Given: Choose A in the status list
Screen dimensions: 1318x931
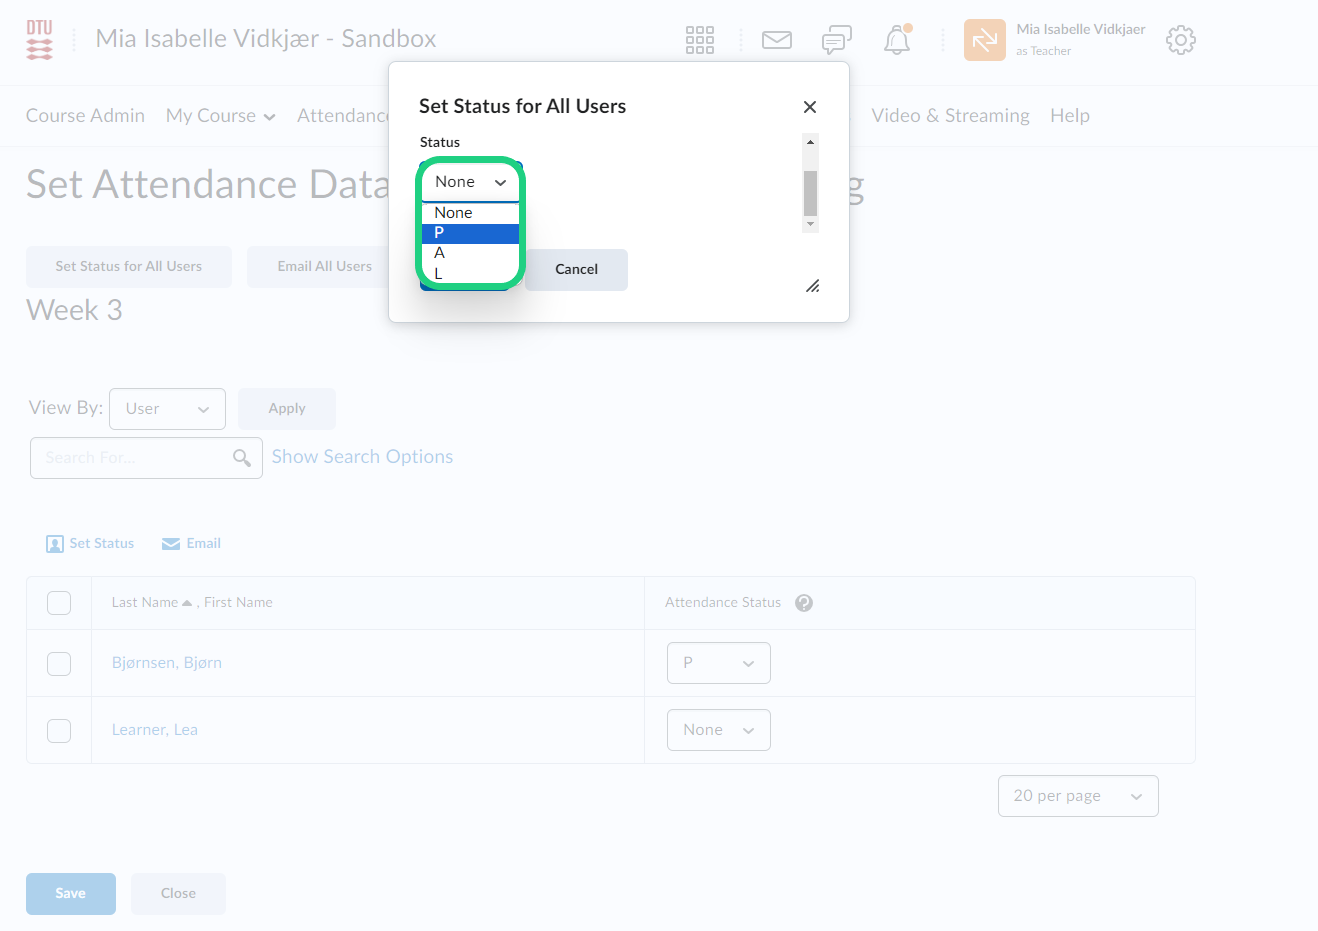Looking at the screenshot, I should pyautogui.click(x=470, y=253).
